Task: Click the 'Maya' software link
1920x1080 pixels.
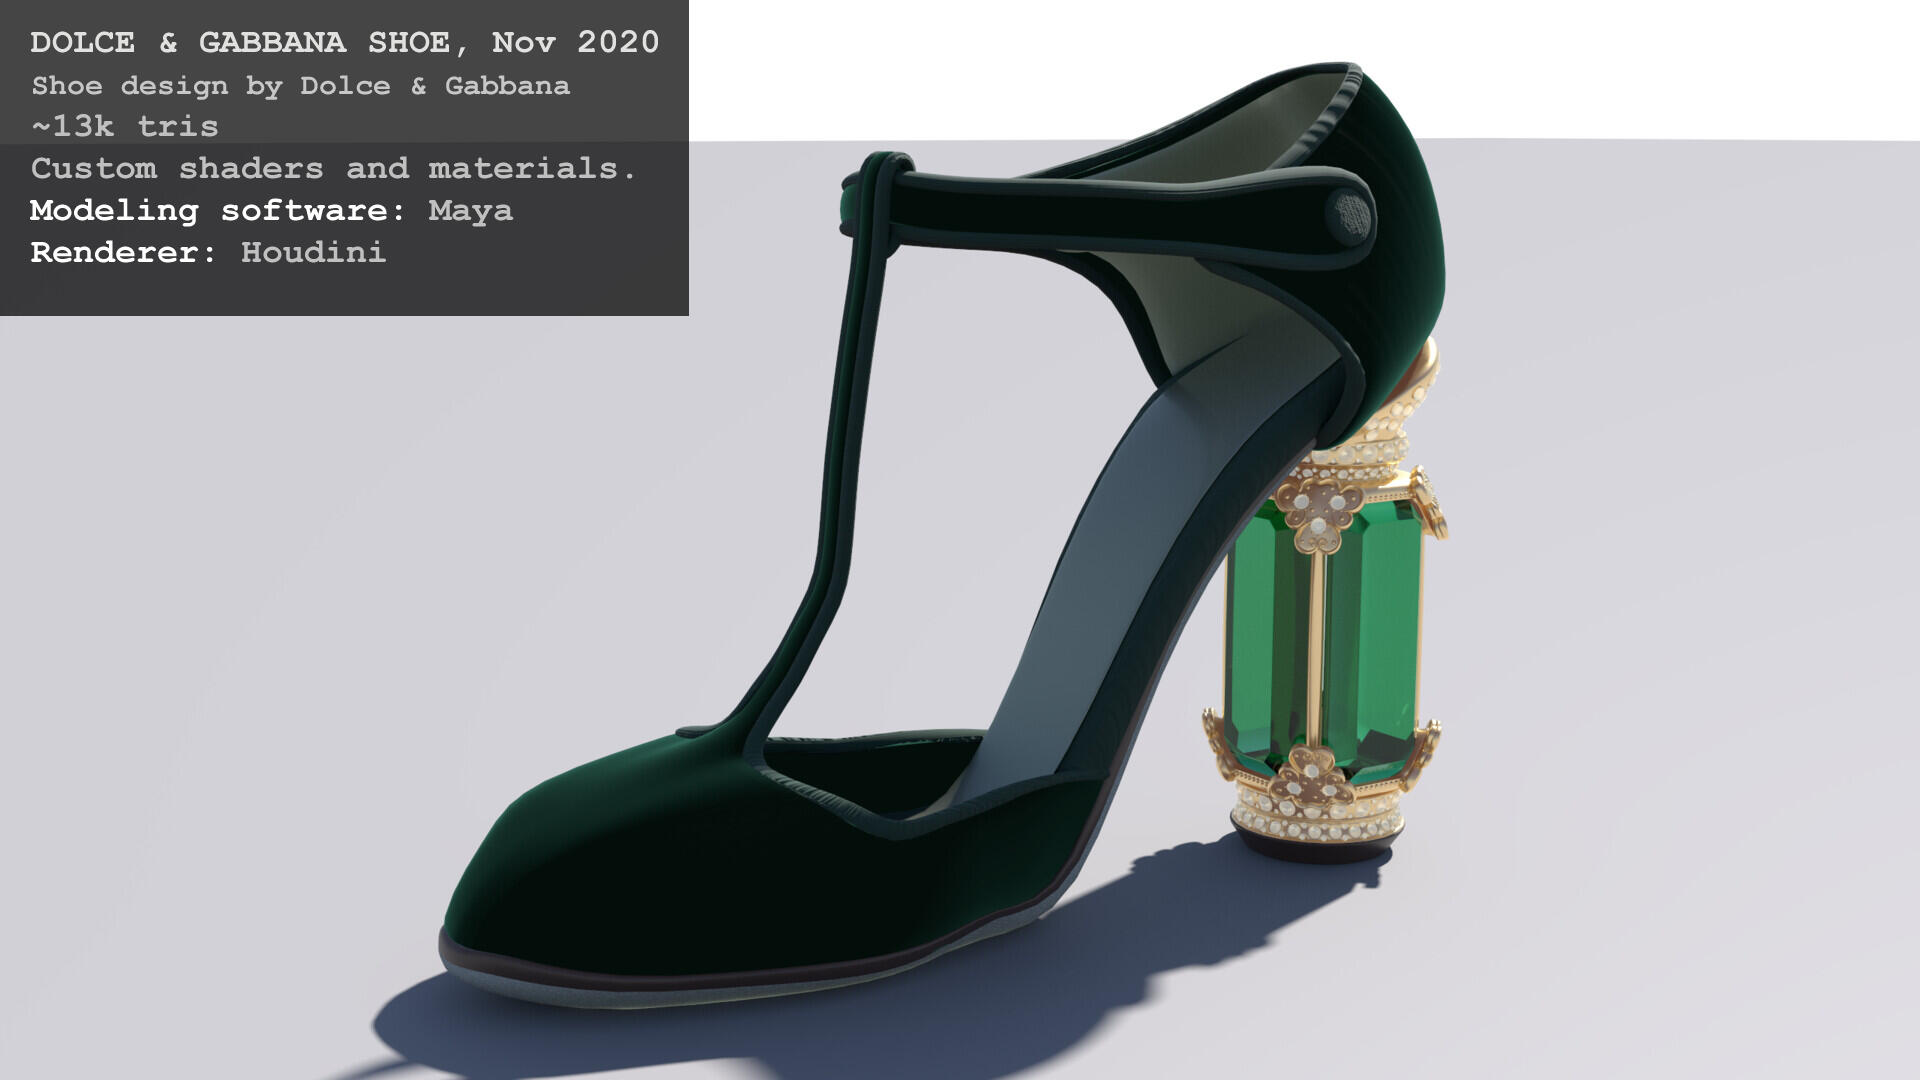Action: [x=470, y=211]
